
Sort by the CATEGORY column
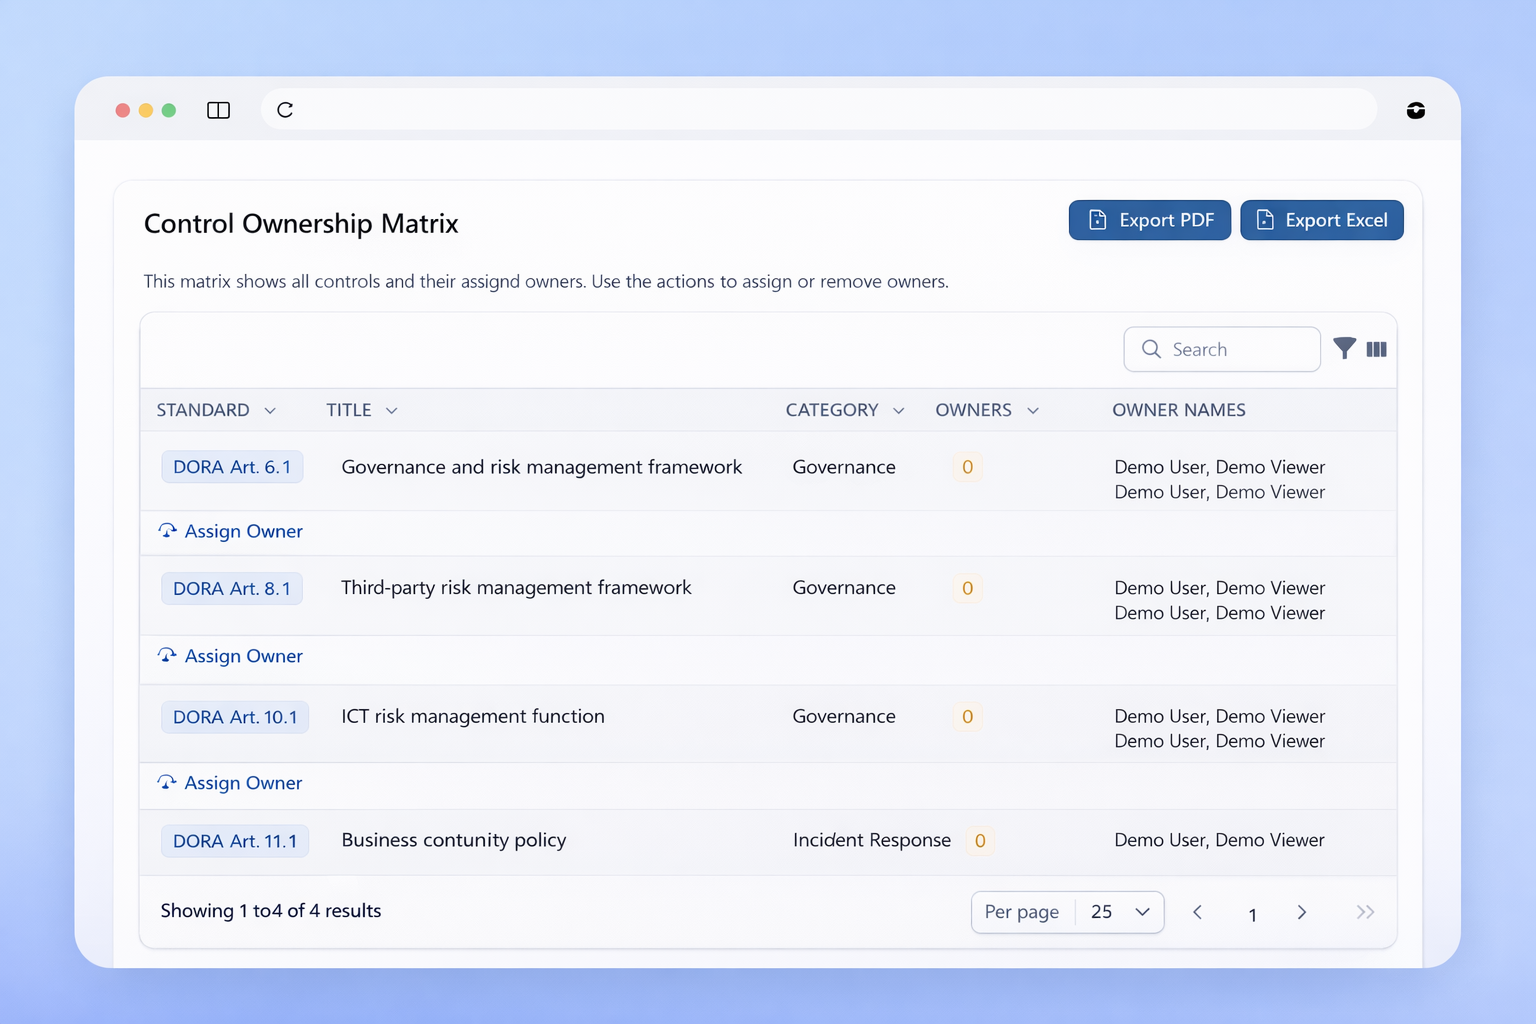(x=844, y=410)
